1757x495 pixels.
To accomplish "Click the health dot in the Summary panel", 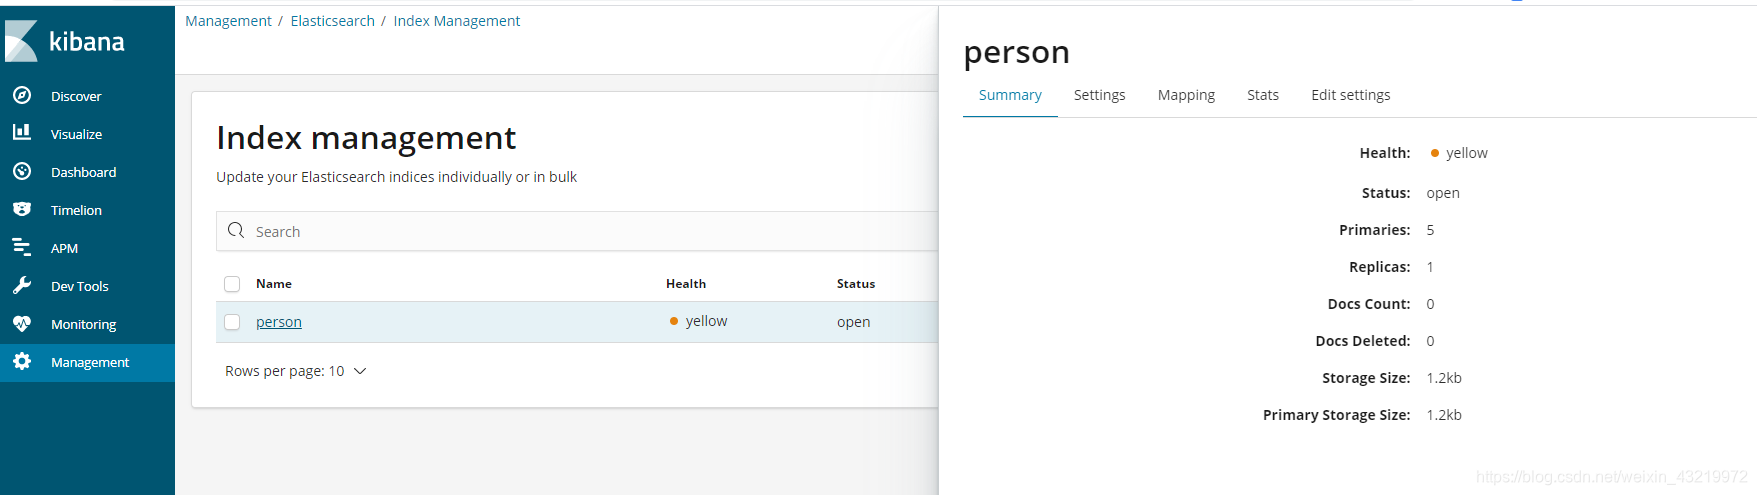I will (1435, 153).
